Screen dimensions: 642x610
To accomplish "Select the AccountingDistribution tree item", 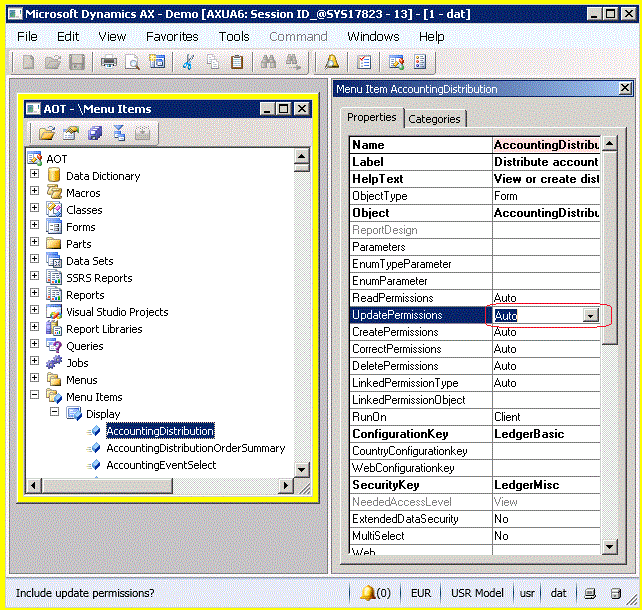I will (160, 431).
